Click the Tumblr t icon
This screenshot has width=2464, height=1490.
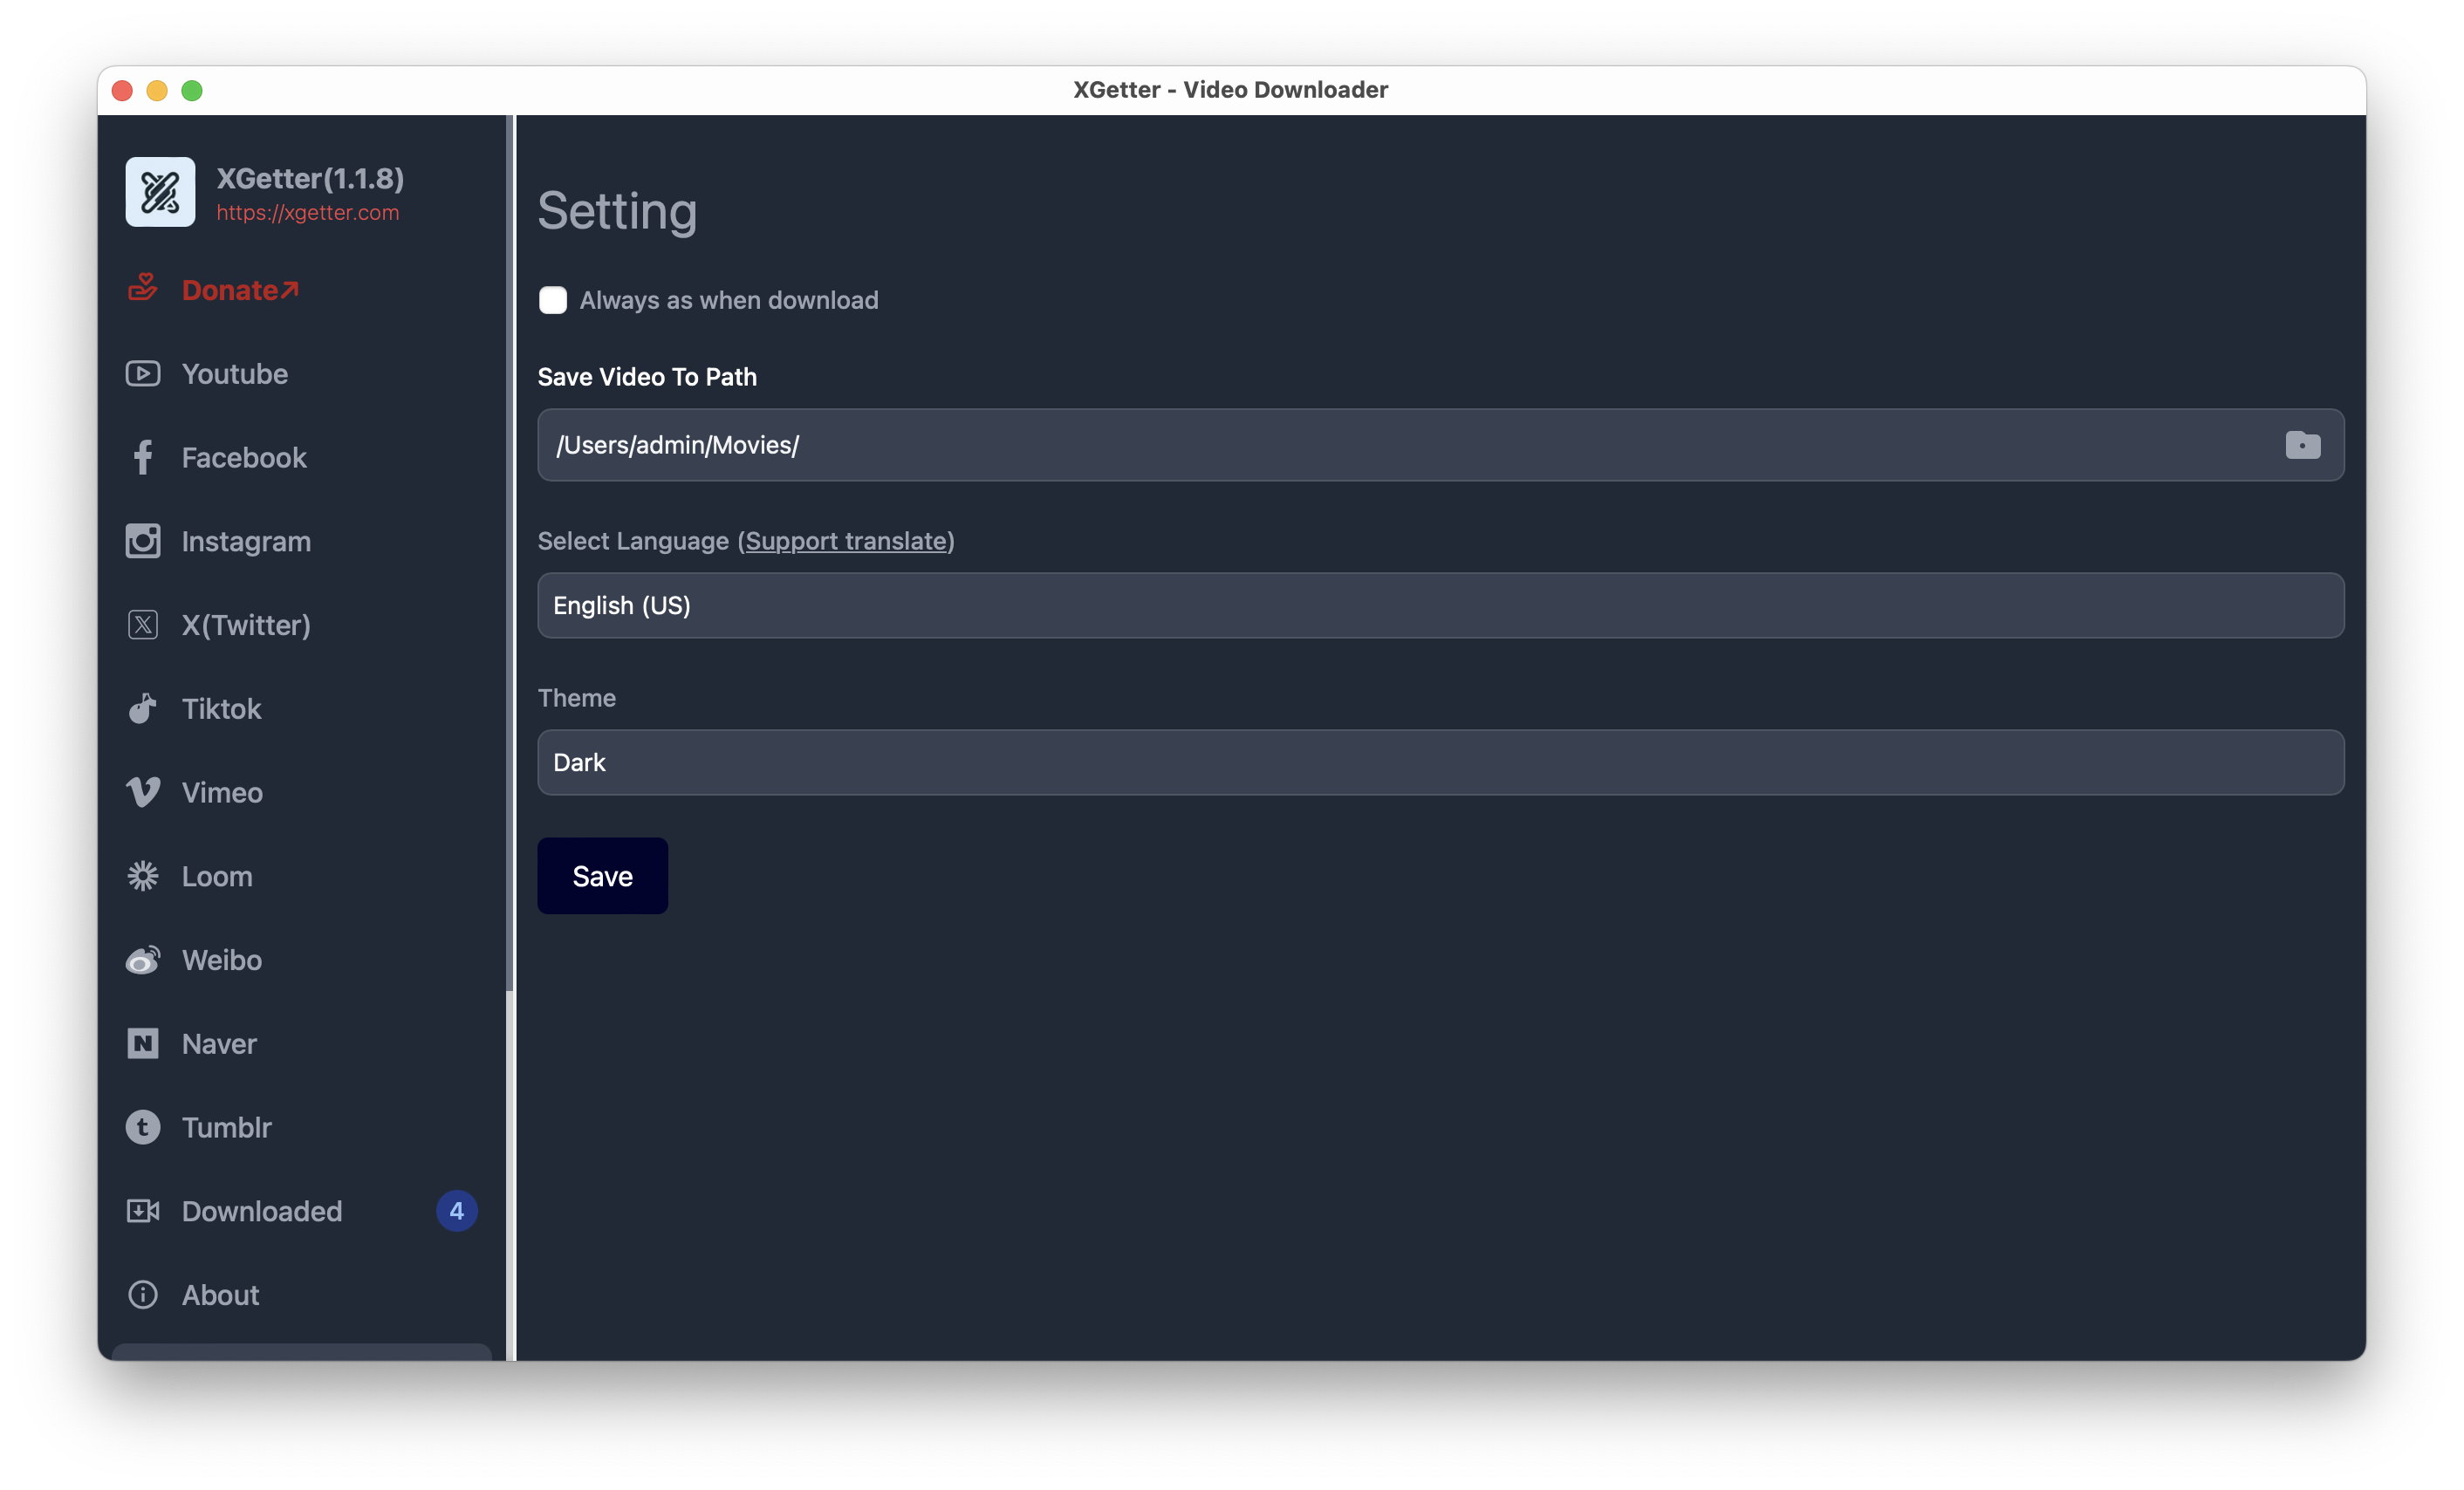click(143, 1128)
